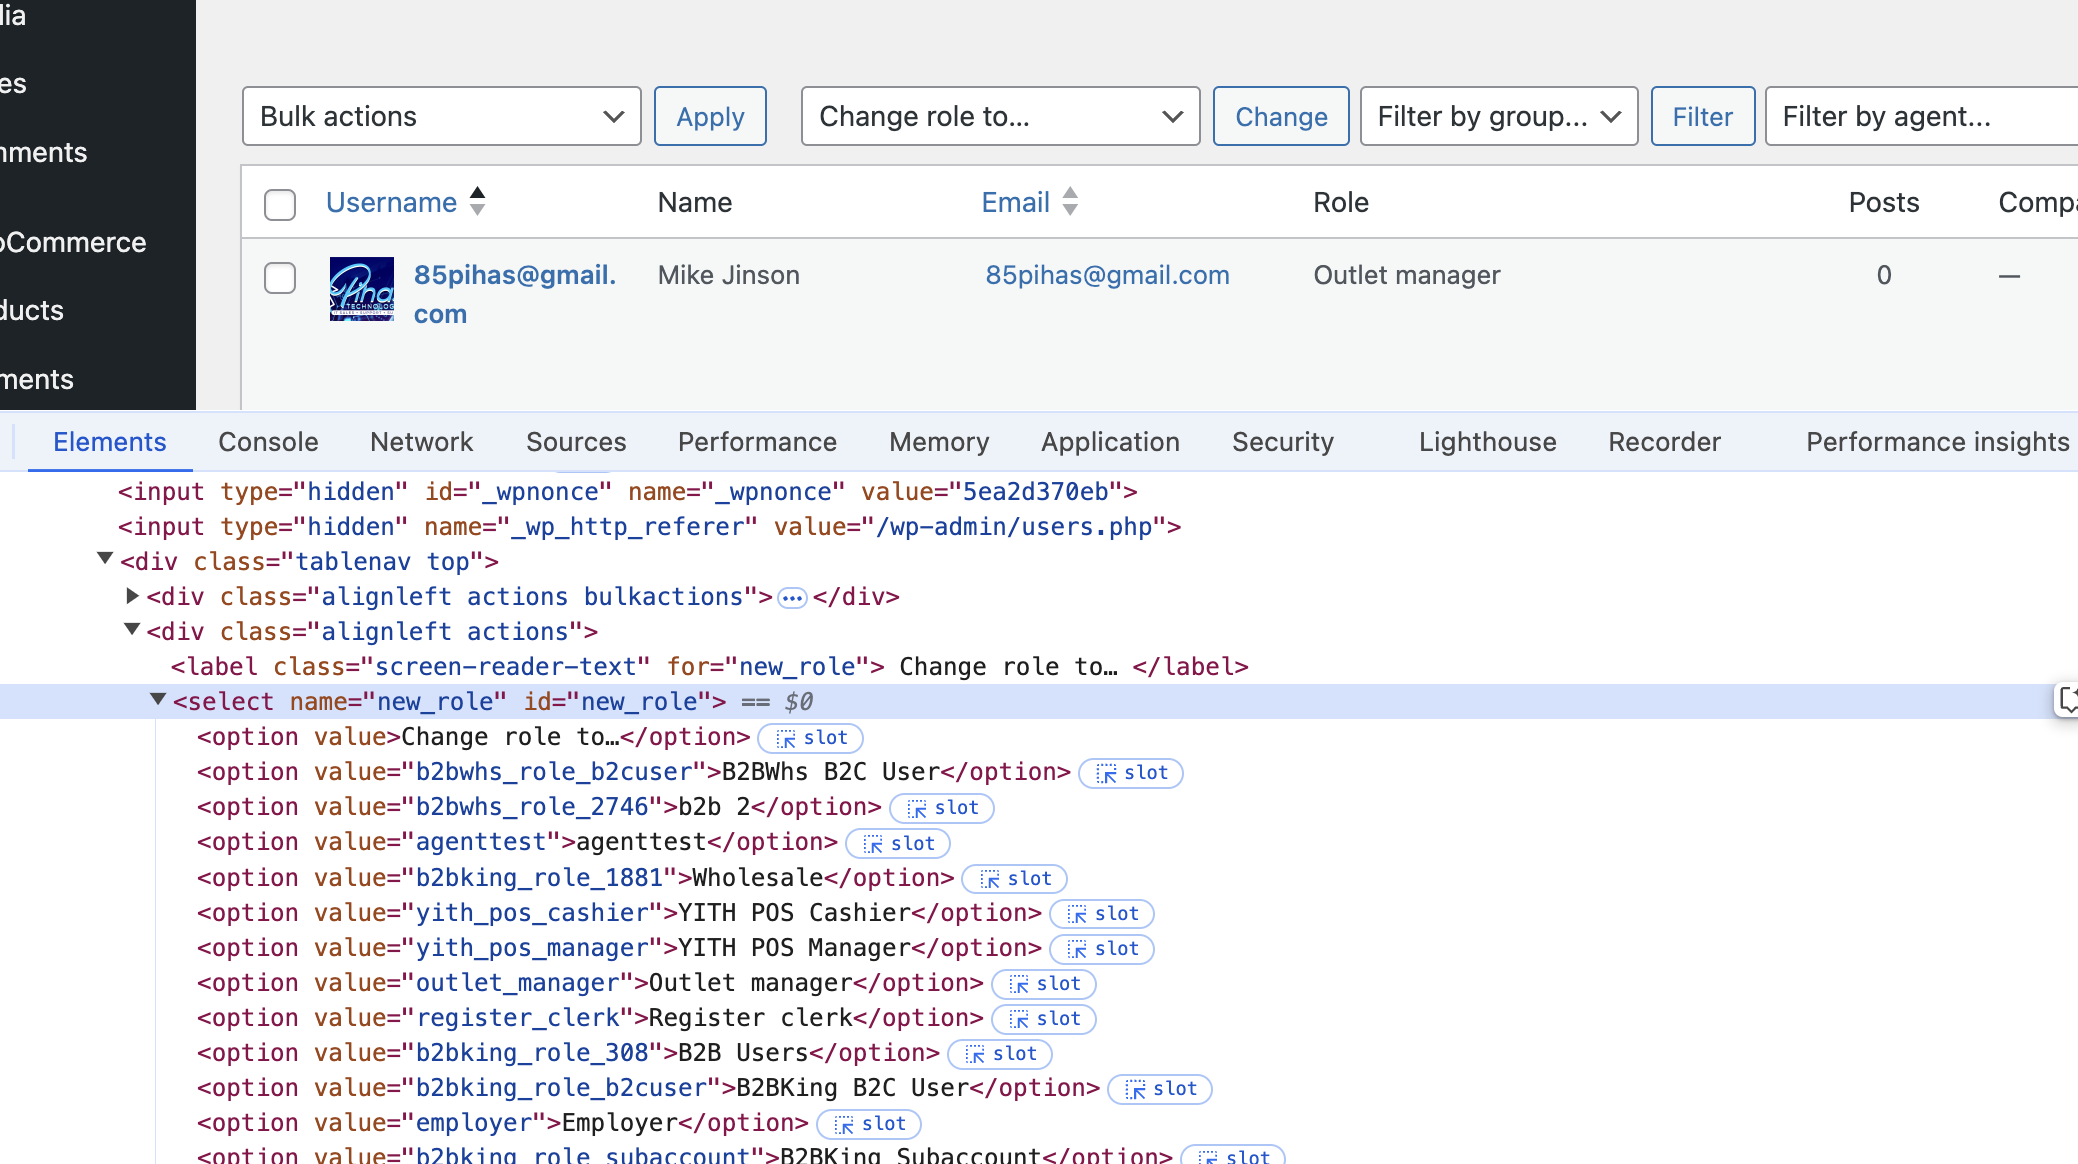Image resolution: width=2078 pixels, height=1164 pixels.
Task: Toggle the select-all users checkbox
Action: [x=280, y=204]
